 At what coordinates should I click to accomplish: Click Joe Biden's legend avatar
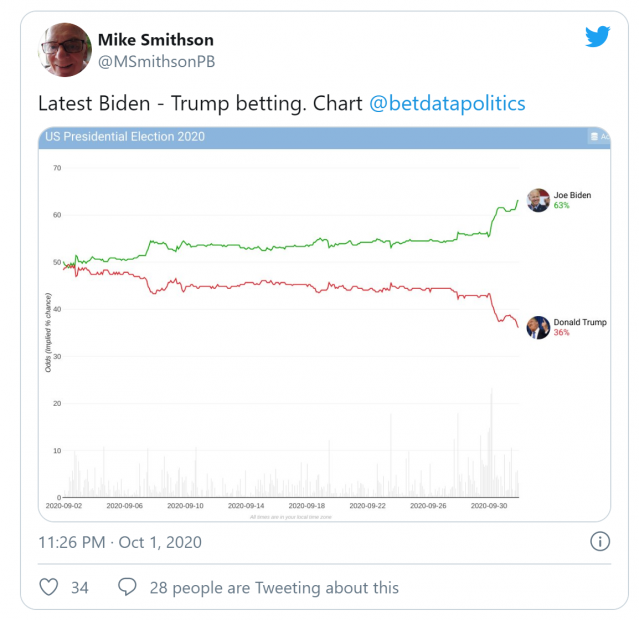pyautogui.click(x=538, y=200)
